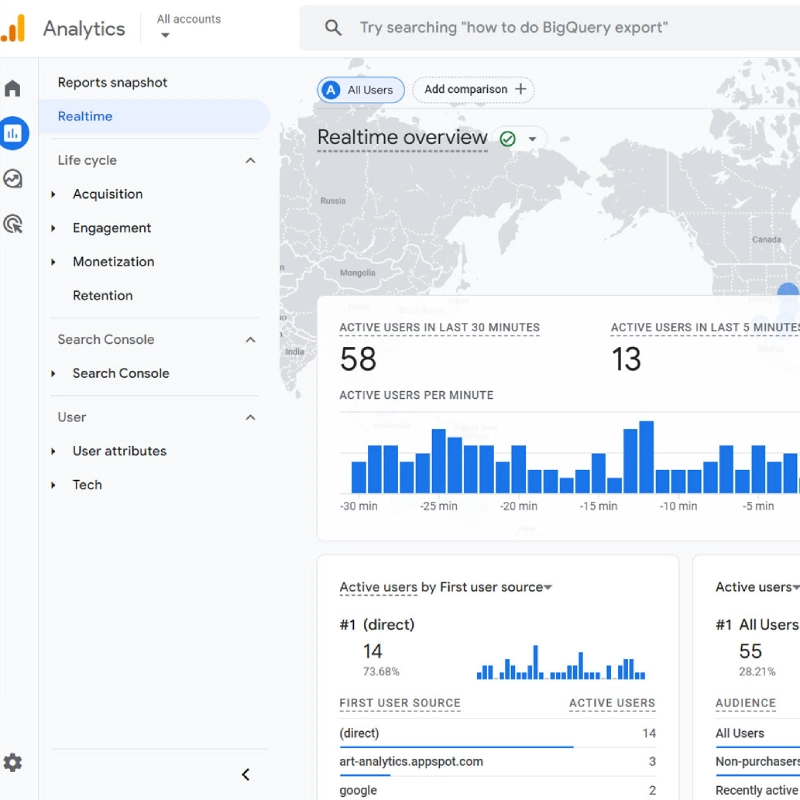The image size is (800, 800).
Task: Select the Reports icon in left rail
Action: tap(12, 133)
